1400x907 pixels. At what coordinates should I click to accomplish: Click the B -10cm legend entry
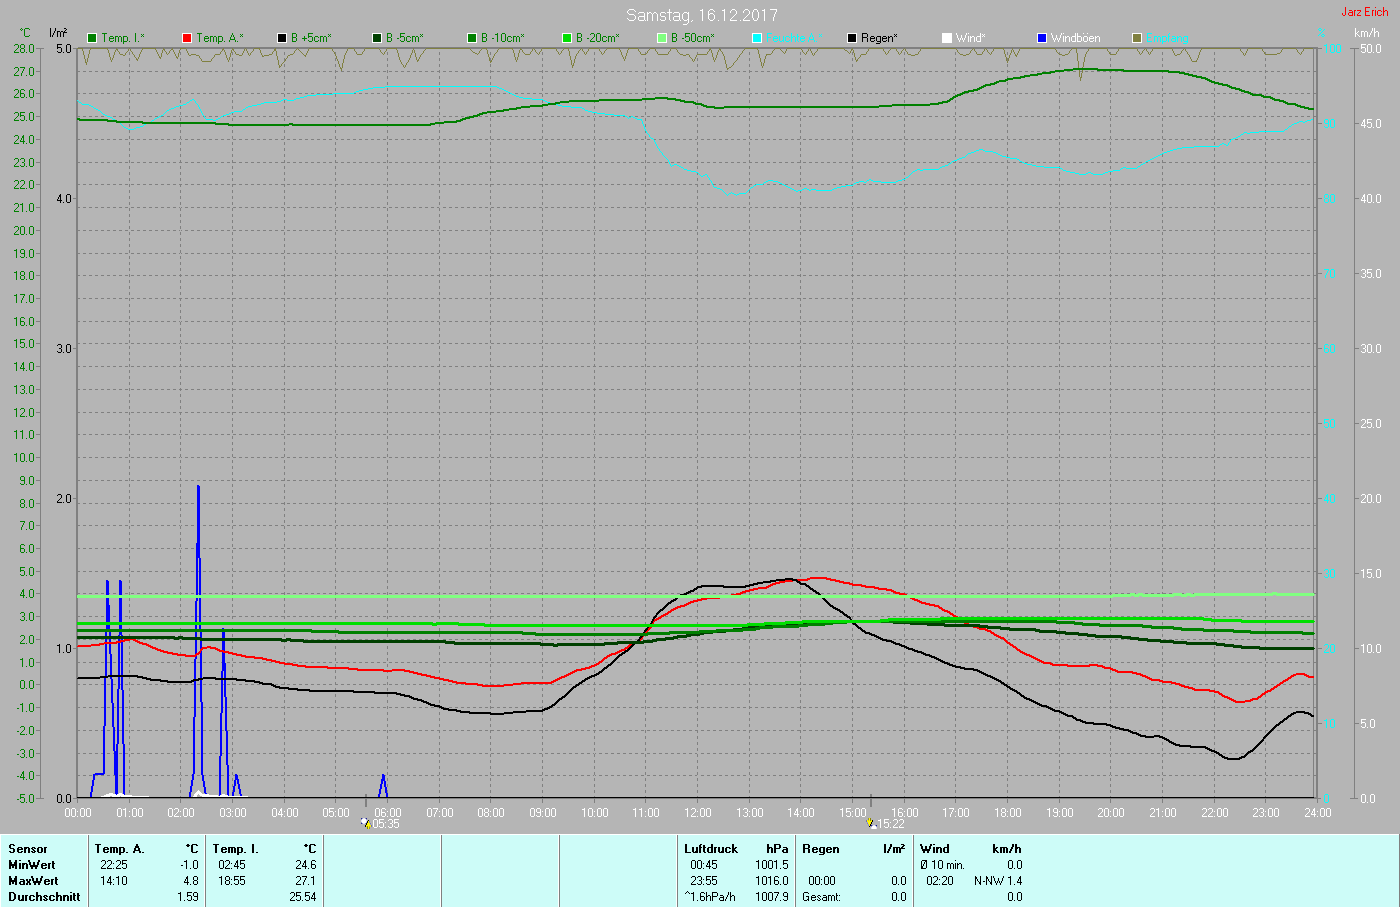point(496,38)
